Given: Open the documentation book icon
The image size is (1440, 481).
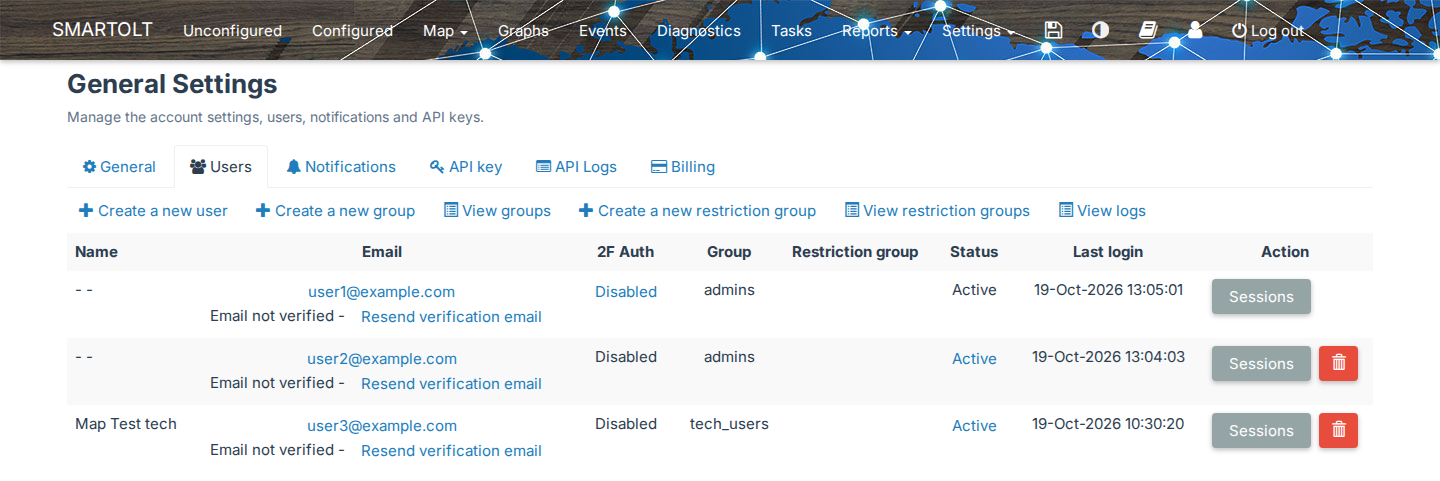Looking at the screenshot, I should click(x=1148, y=30).
